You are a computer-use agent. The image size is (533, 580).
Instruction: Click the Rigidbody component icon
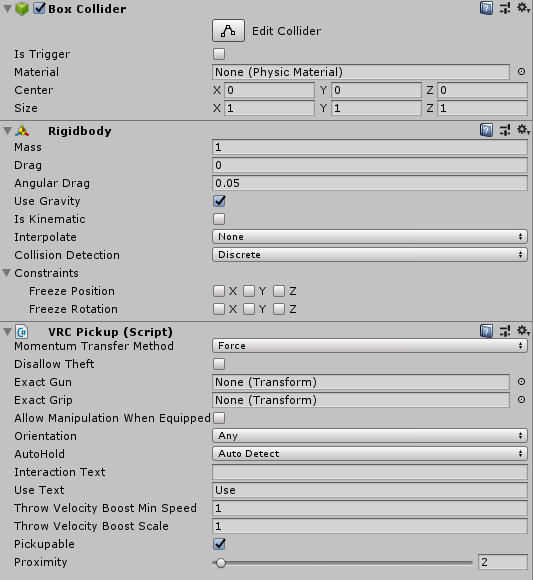pyautogui.click(x=22, y=131)
